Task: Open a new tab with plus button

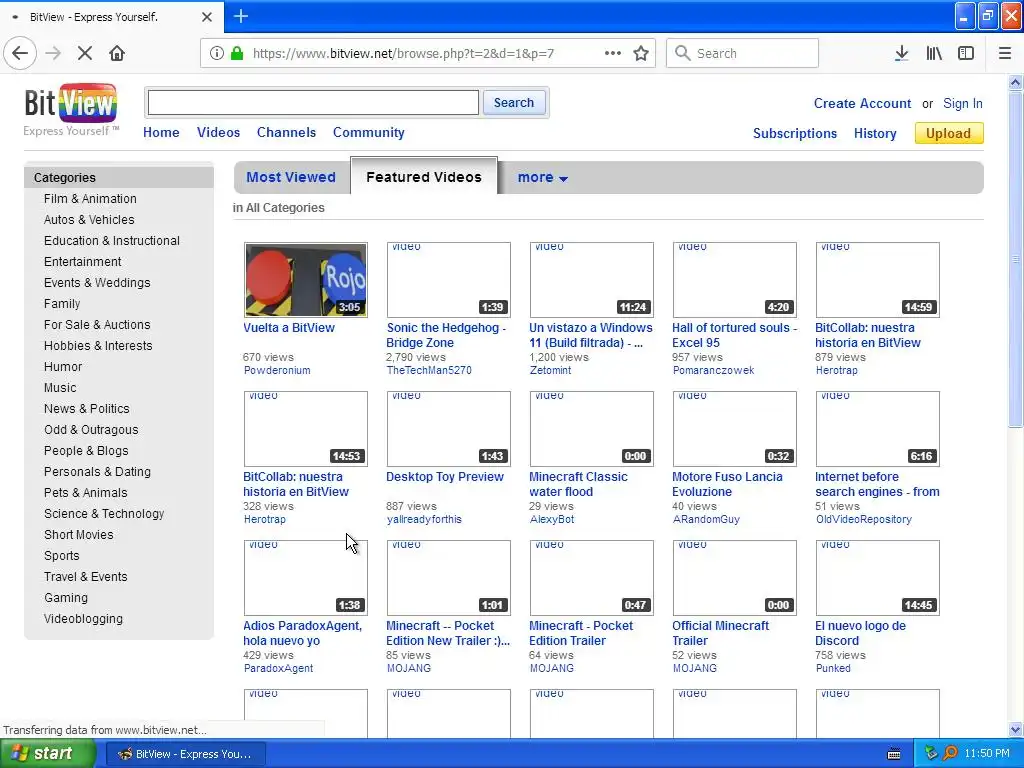Action: (240, 16)
